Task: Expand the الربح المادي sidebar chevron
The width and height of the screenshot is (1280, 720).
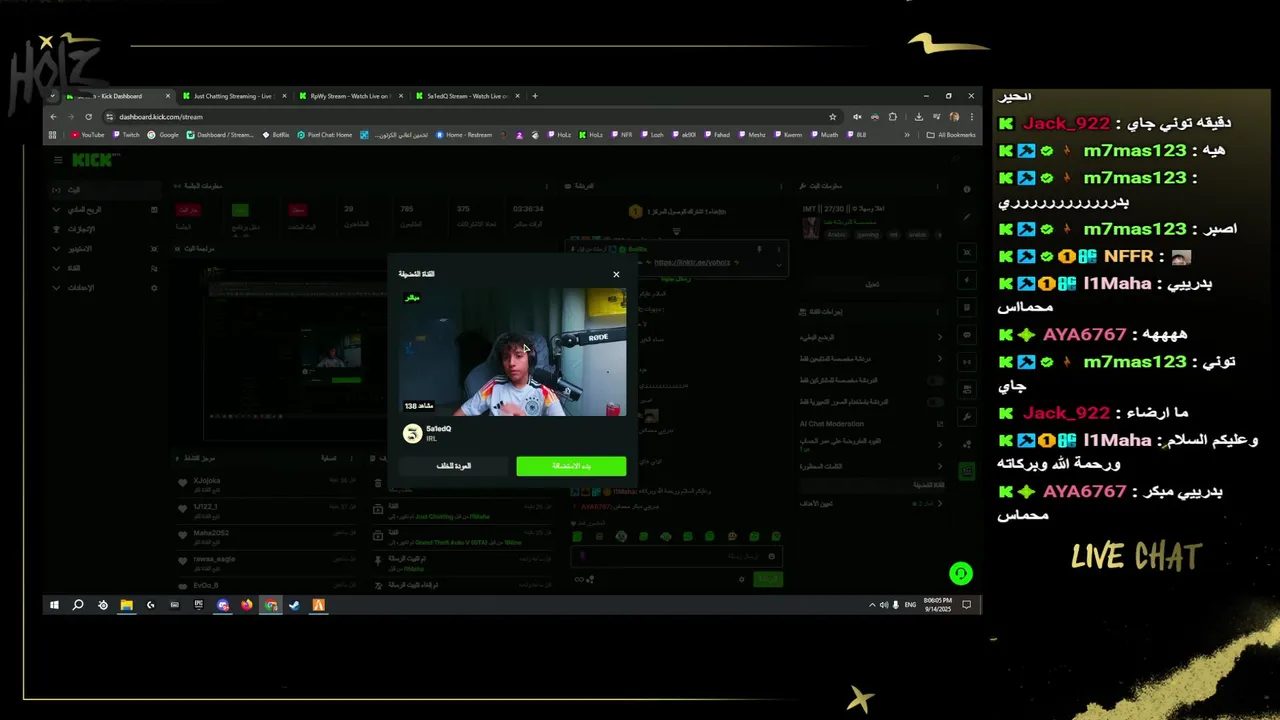Action: (x=55, y=210)
